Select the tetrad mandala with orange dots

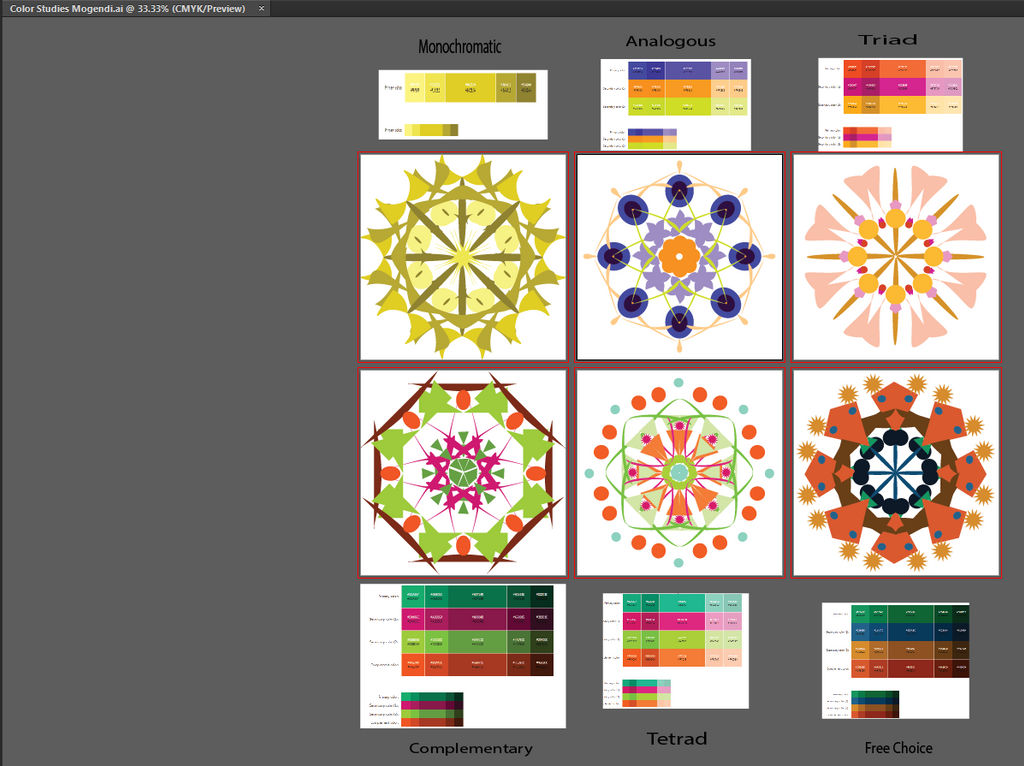coord(679,473)
